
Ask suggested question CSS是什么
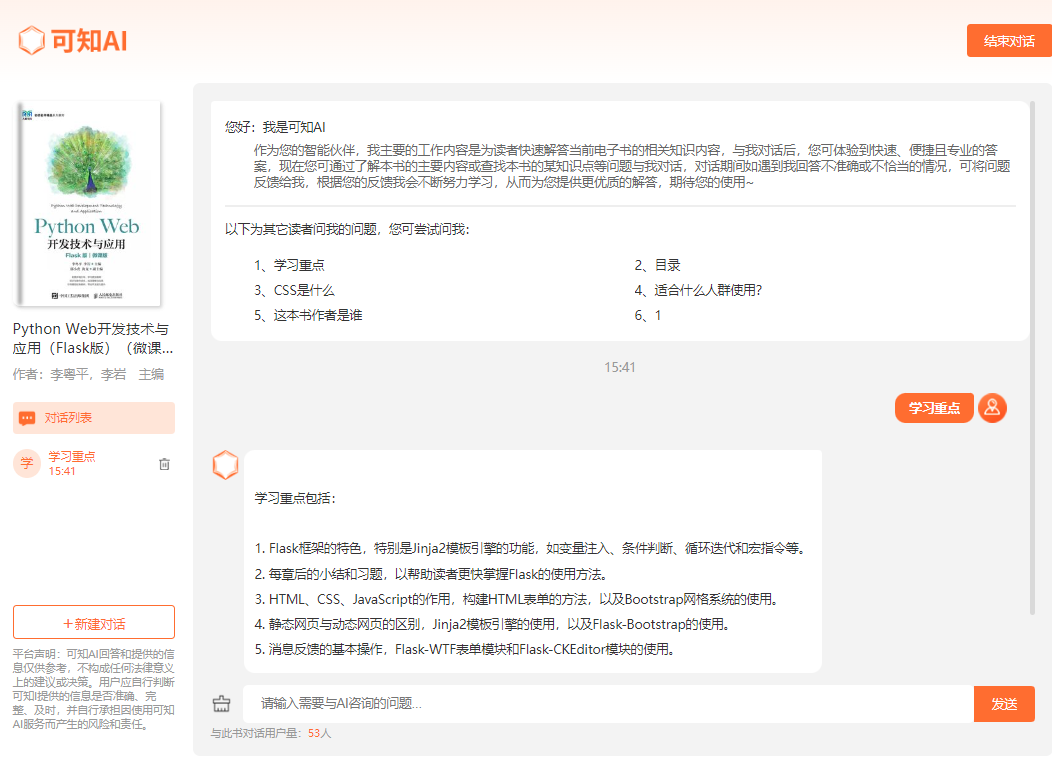click(304, 290)
